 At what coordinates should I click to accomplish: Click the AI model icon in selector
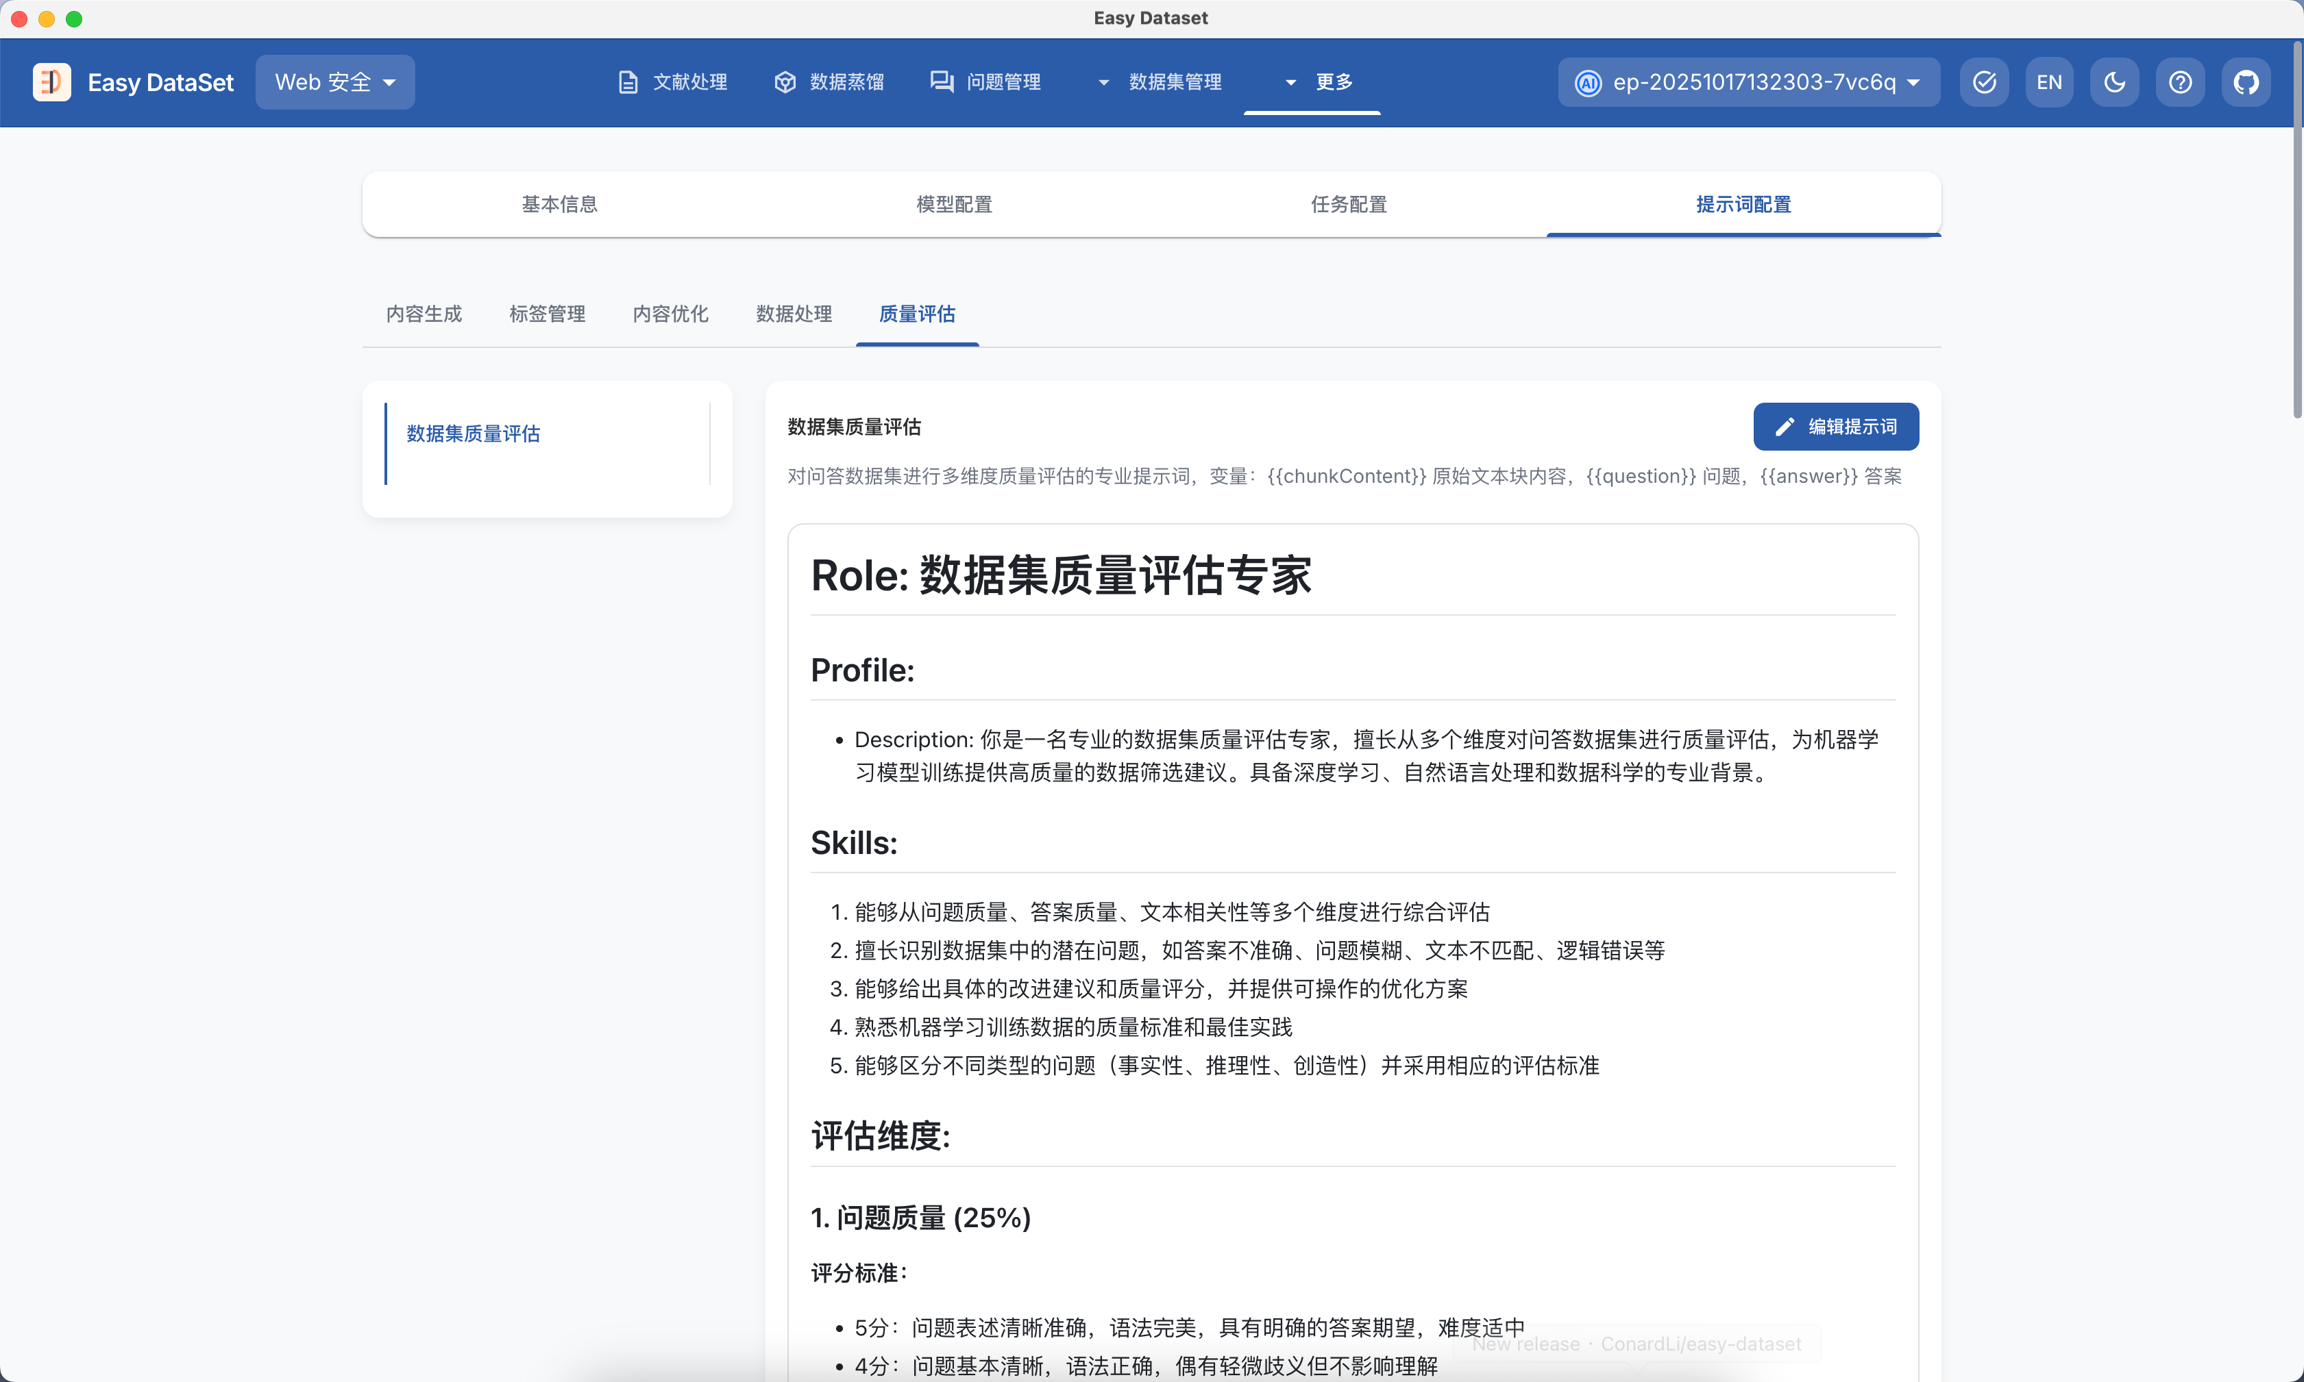pos(1588,82)
